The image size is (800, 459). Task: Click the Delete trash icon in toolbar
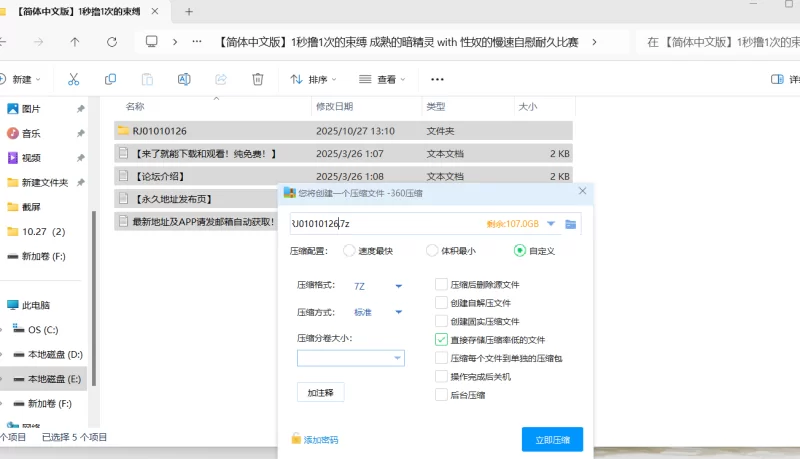[x=257, y=79]
